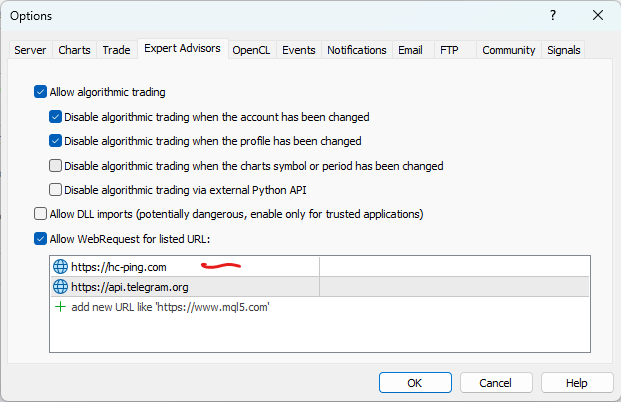Switch to the Notifications tab

tap(357, 50)
